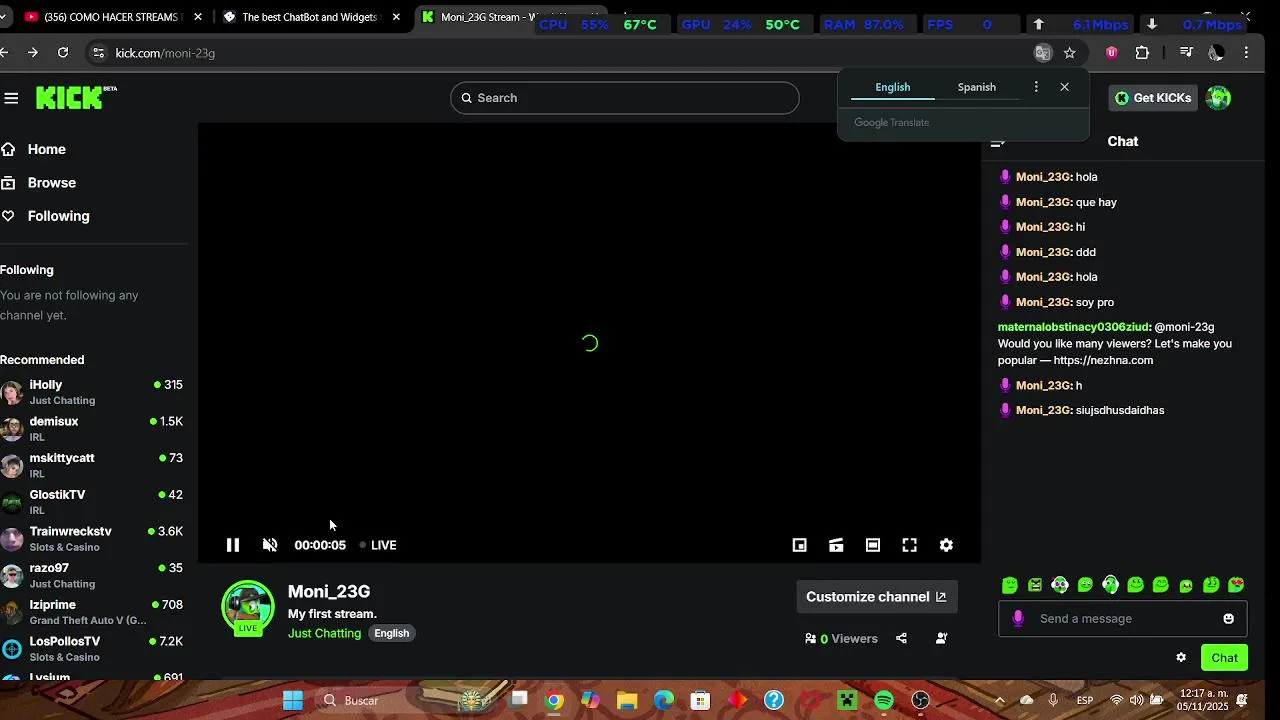Image resolution: width=1280 pixels, height=720 pixels.
Task: Open chat settings gear
Action: click(1181, 657)
